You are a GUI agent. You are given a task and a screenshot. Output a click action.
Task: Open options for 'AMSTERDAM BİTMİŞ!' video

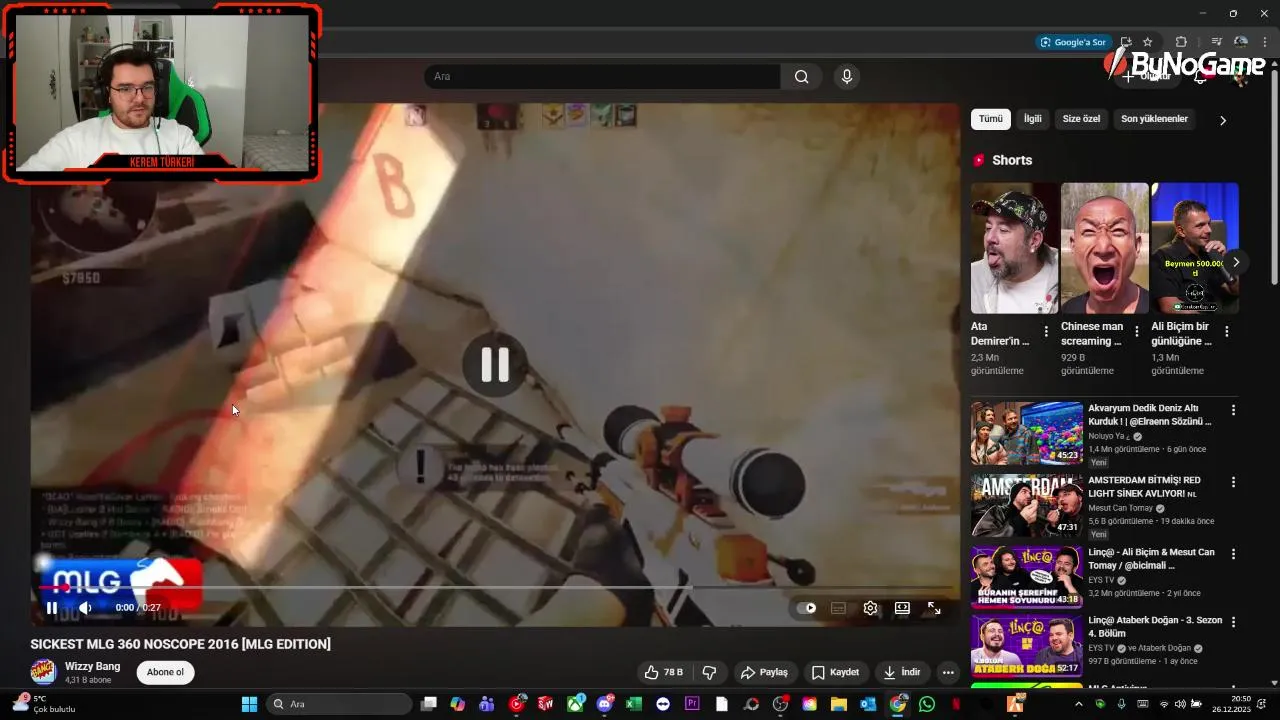(1233, 482)
